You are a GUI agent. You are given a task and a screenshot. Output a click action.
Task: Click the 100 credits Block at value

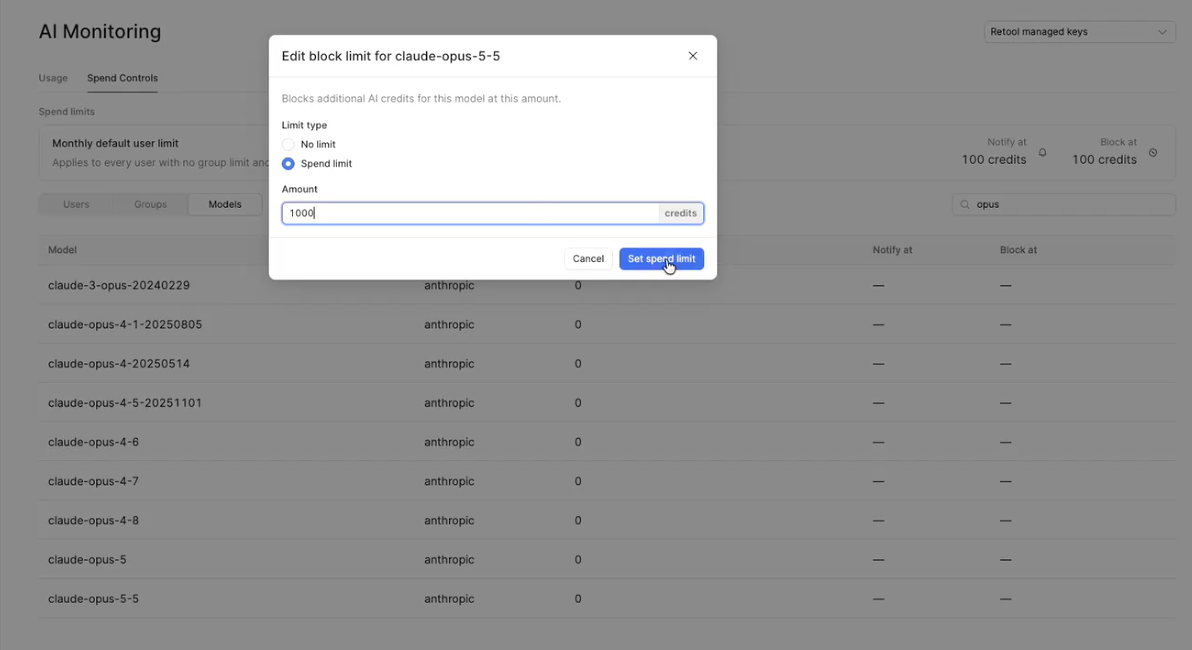[x=1105, y=160]
